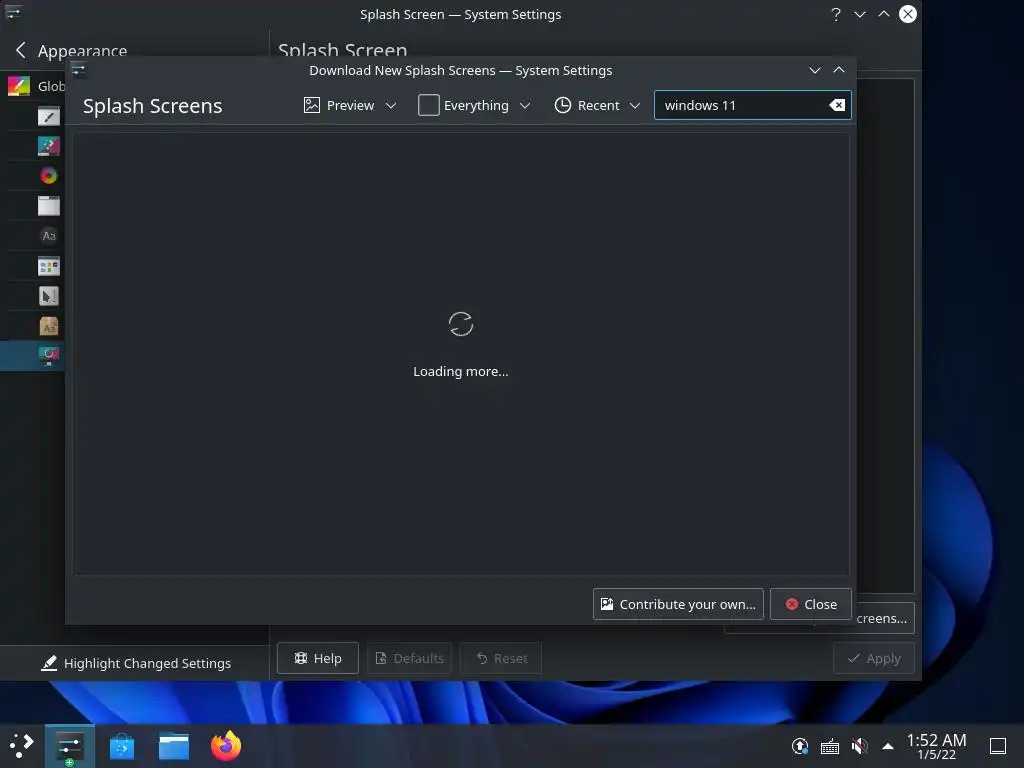1024x768 pixels.
Task: Open Window Decorations sidebar item
Action: pyautogui.click(x=48, y=206)
